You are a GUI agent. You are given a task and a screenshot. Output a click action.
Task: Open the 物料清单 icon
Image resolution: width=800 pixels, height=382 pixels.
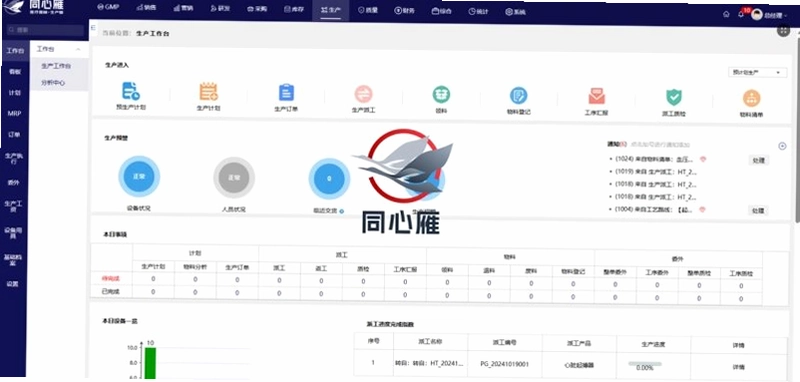tap(751, 98)
